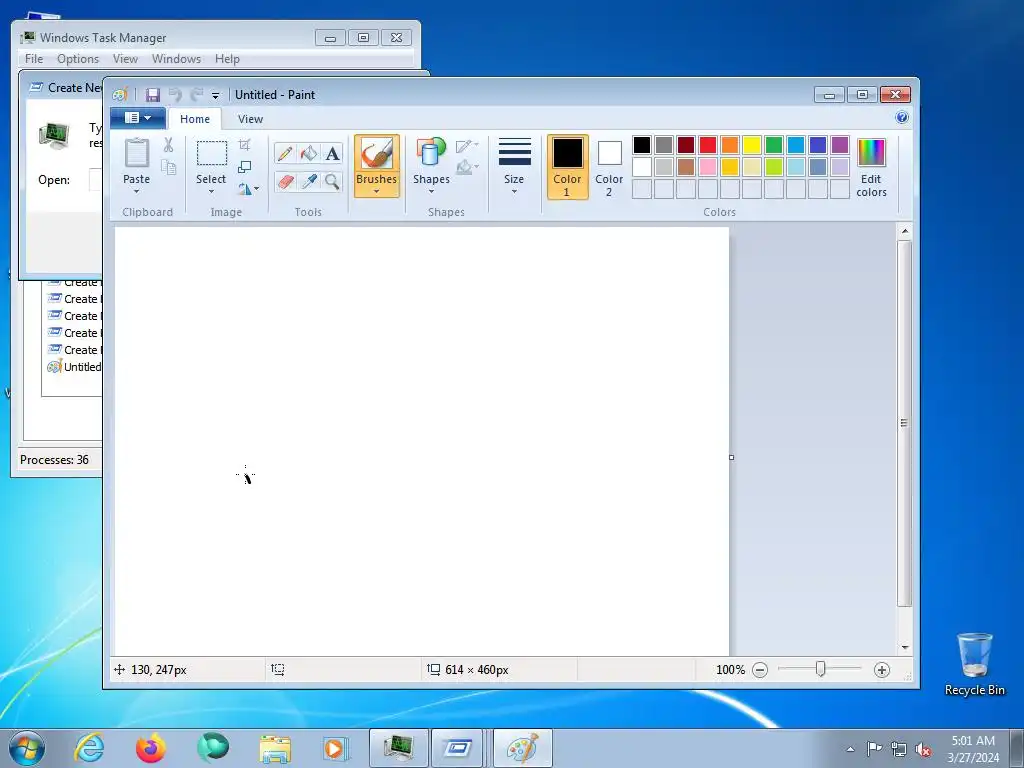This screenshot has width=1024, height=768.
Task: Show hidden tray icons arrow
Action: (850, 749)
